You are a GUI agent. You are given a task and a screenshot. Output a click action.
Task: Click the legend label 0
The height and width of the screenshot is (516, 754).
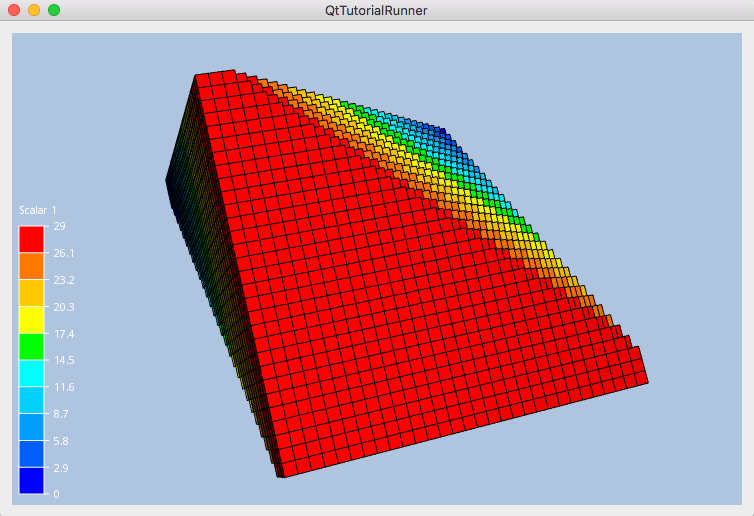[56, 494]
